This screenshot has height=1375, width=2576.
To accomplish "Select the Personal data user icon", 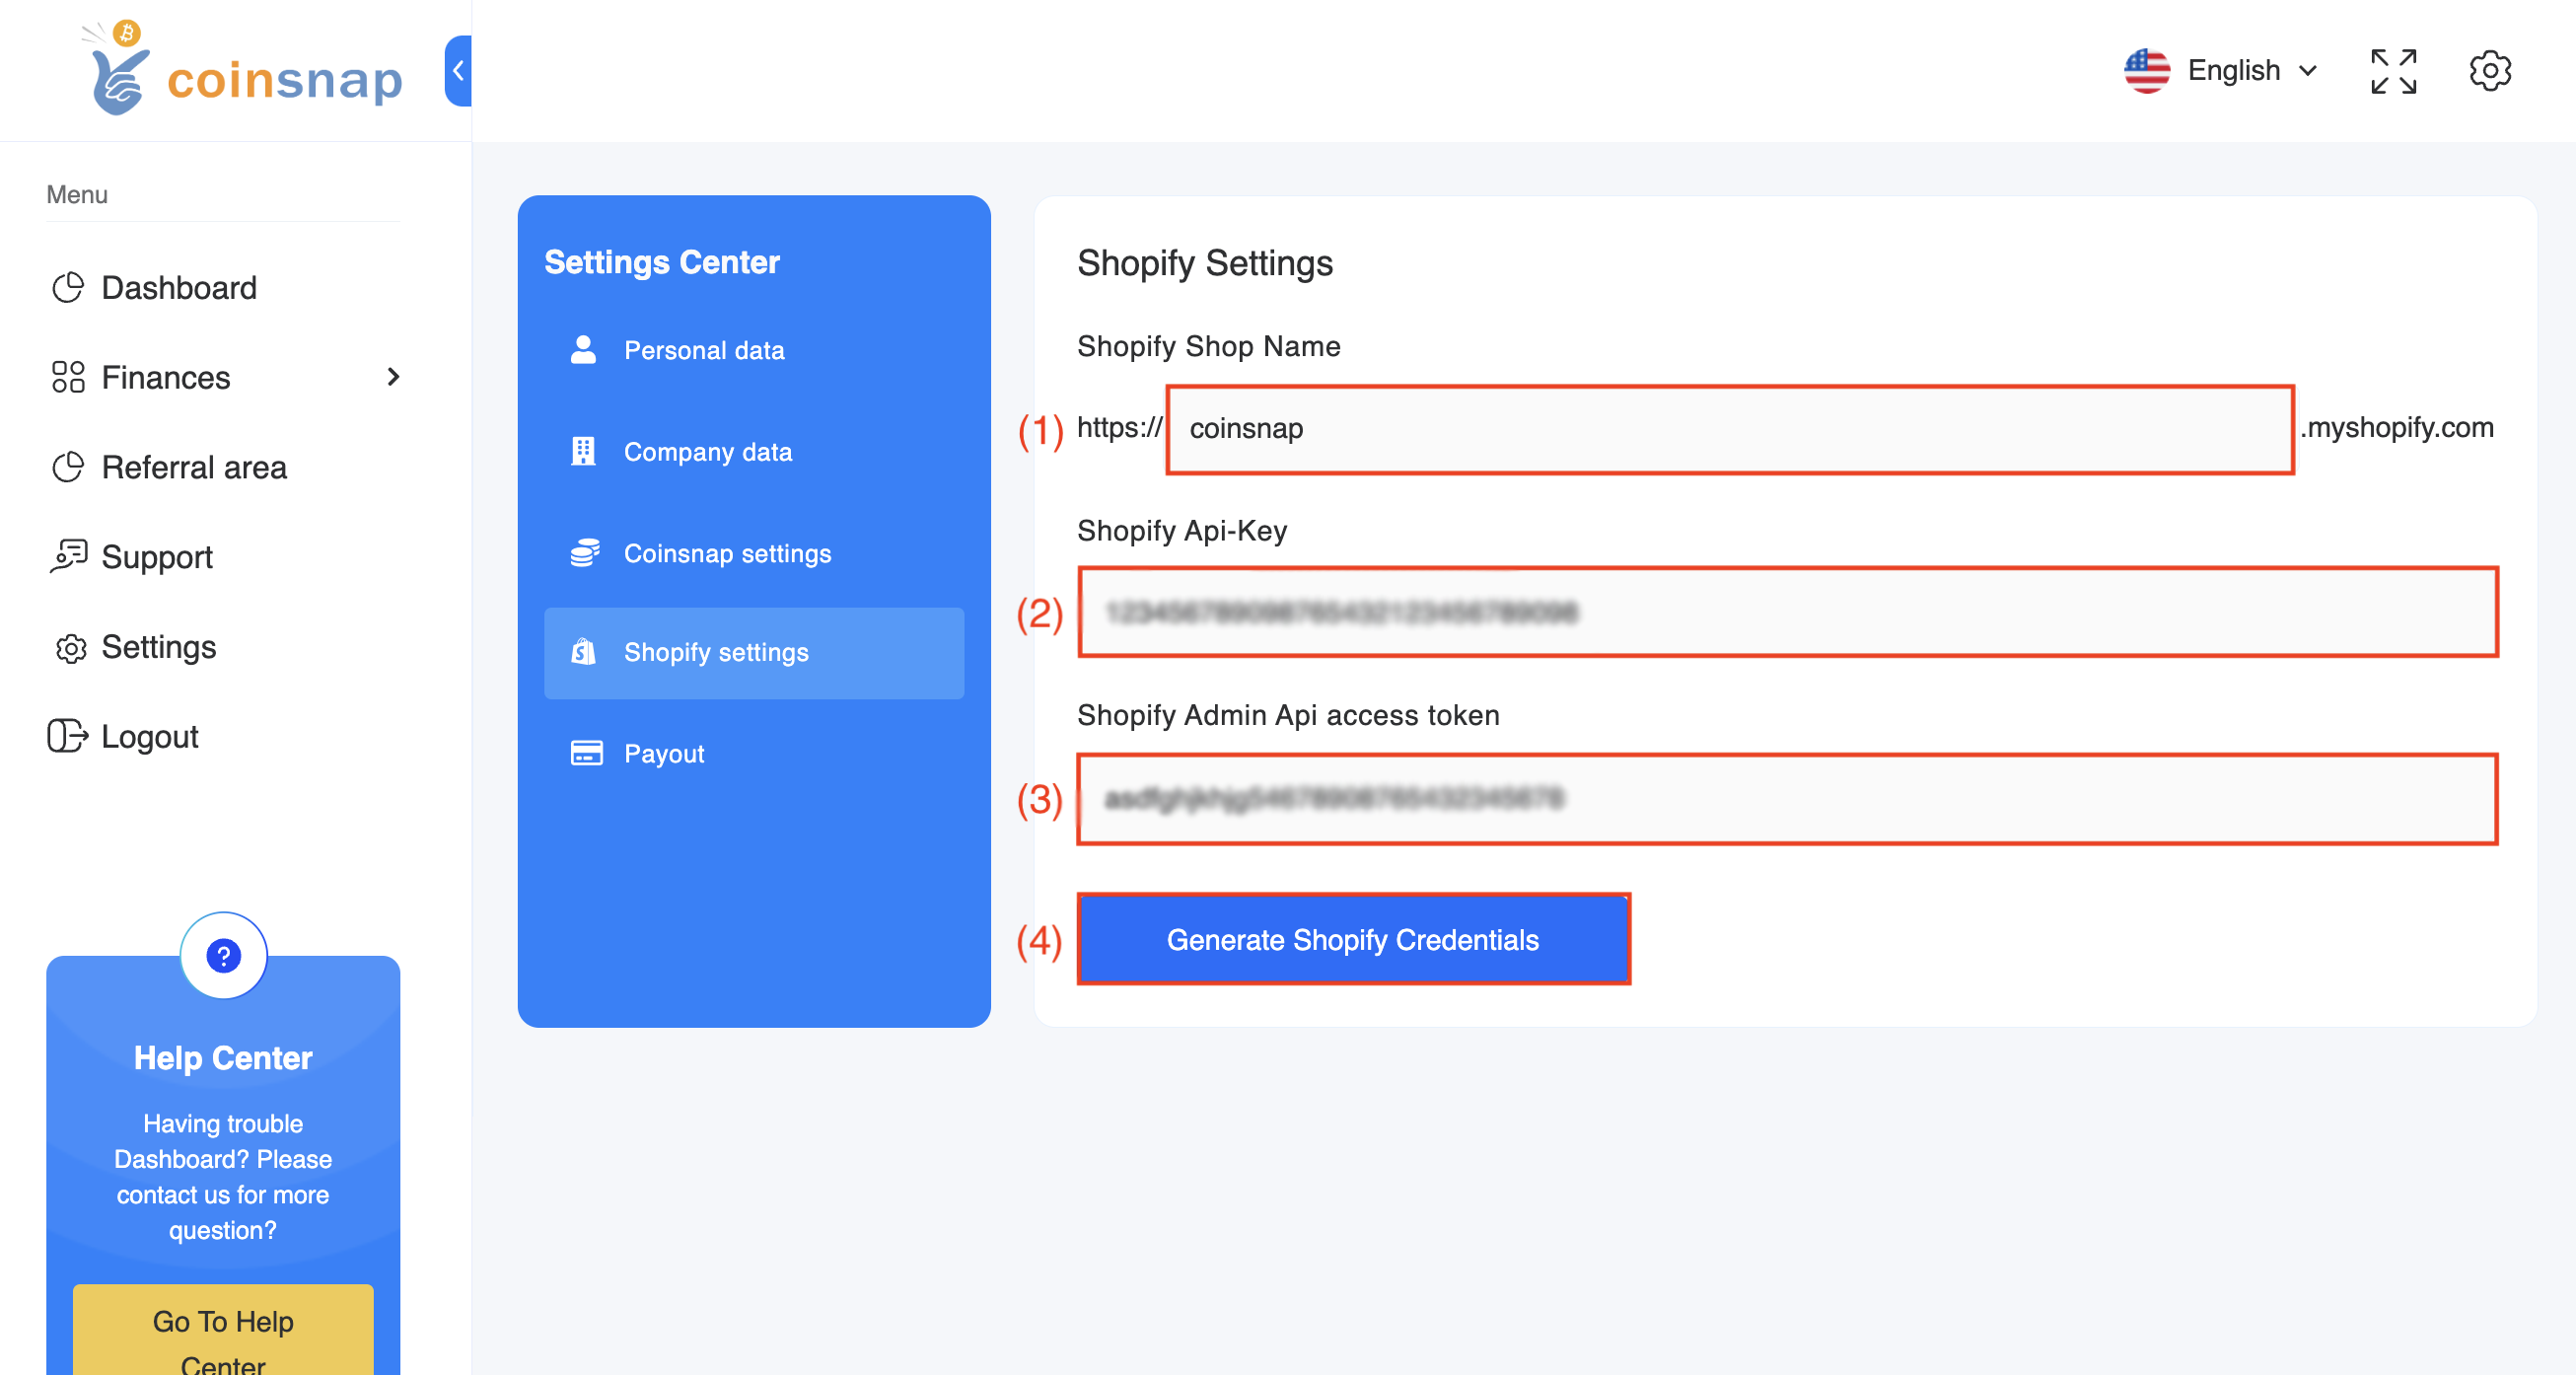I will pyautogui.click(x=583, y=350).
